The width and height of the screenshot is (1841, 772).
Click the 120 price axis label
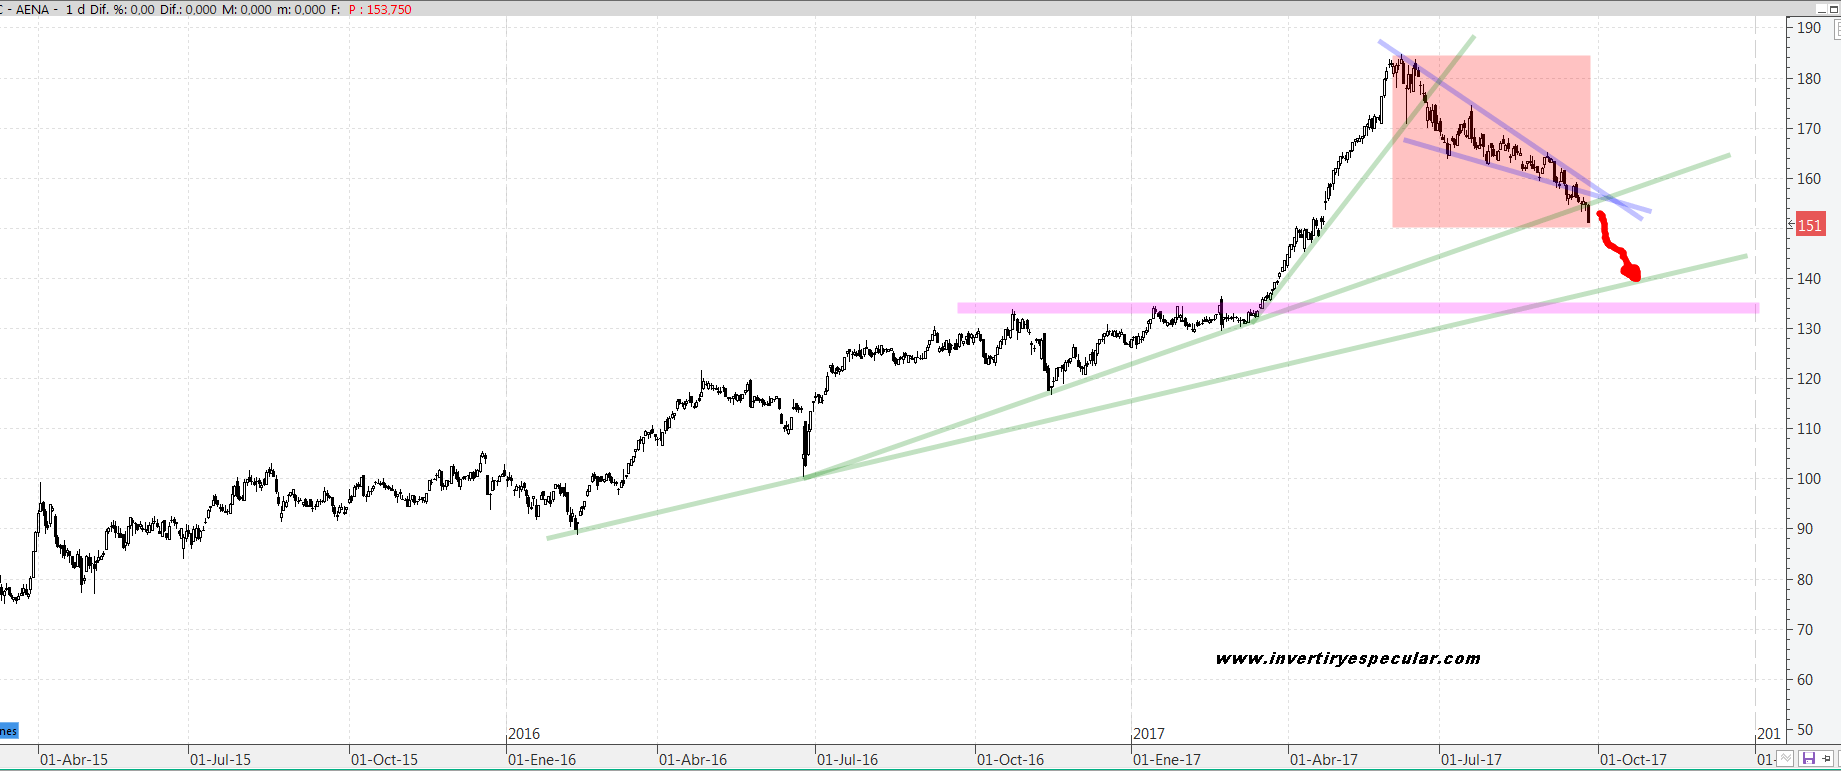point(1809,378)
